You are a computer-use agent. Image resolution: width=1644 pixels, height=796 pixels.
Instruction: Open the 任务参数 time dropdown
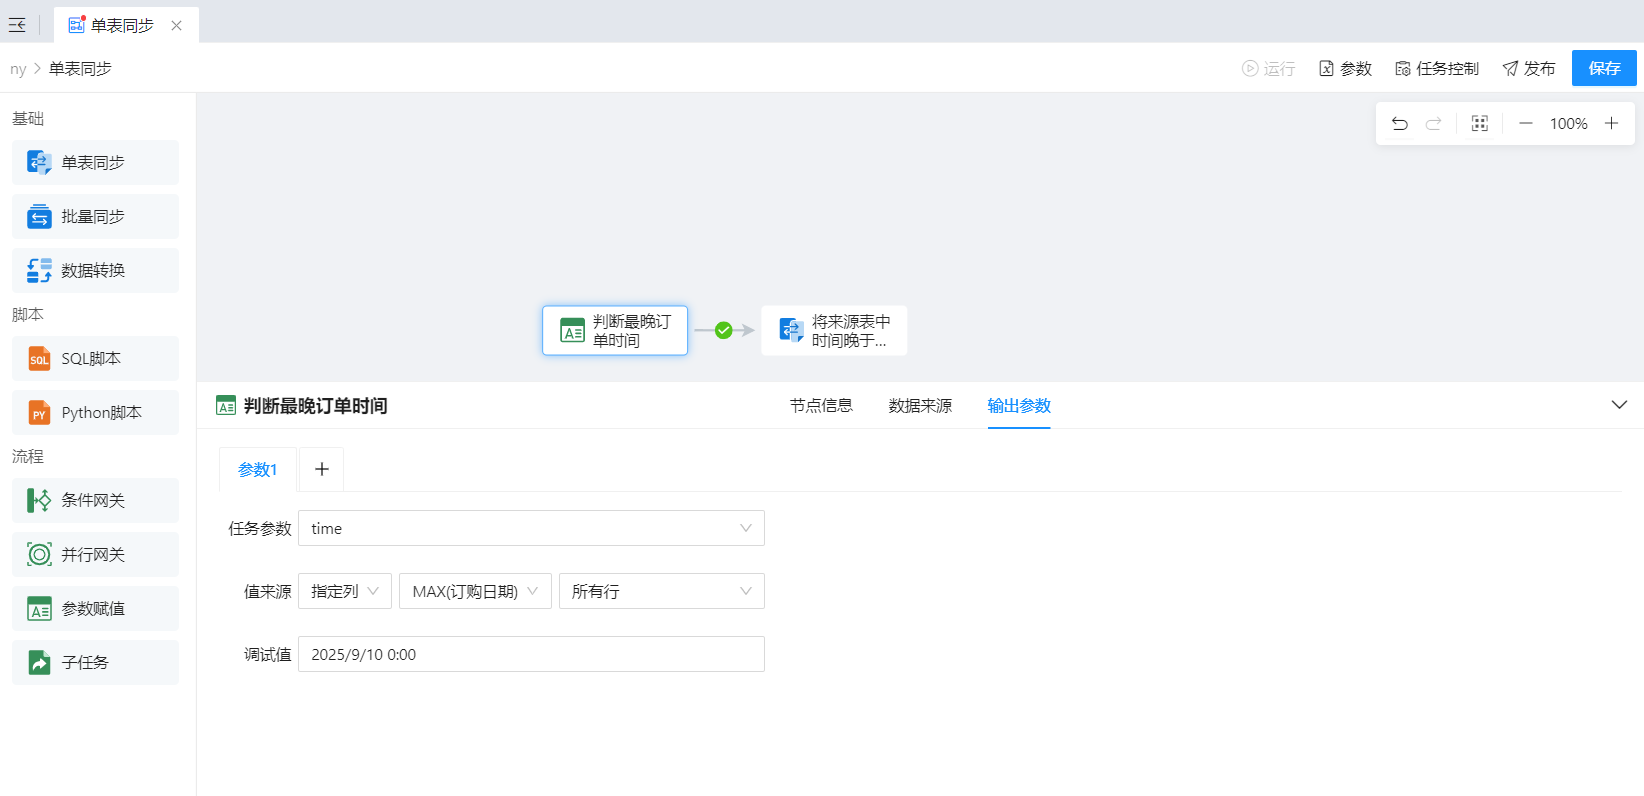[530, 528]
